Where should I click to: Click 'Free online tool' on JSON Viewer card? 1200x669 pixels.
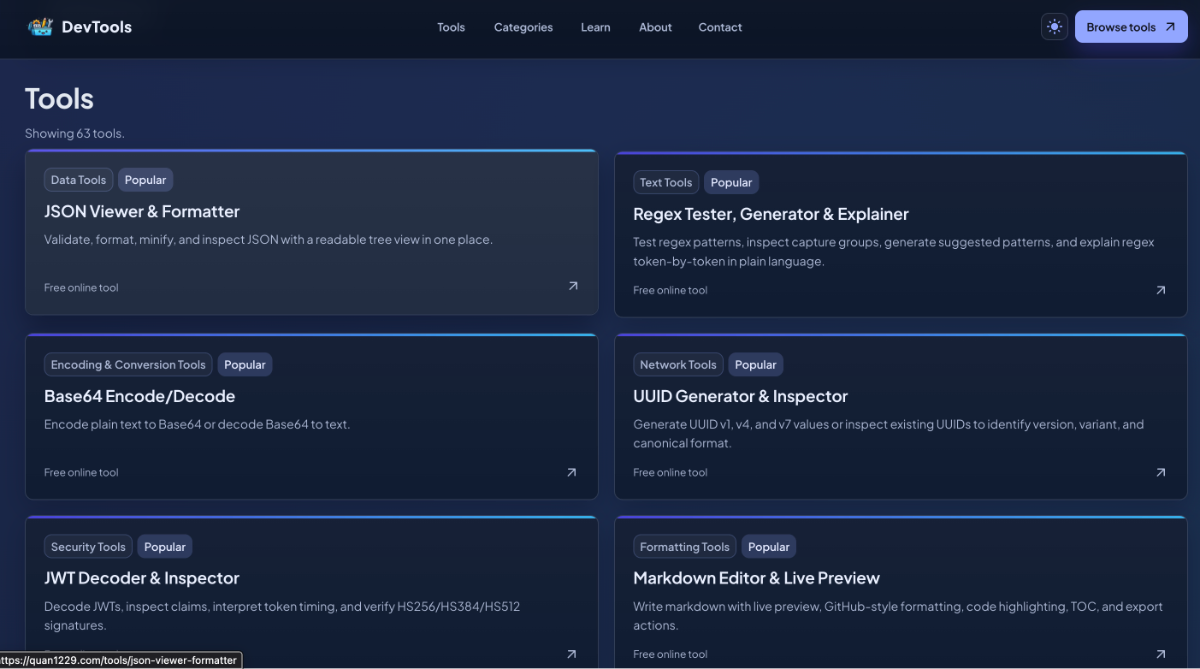[81, 288]
